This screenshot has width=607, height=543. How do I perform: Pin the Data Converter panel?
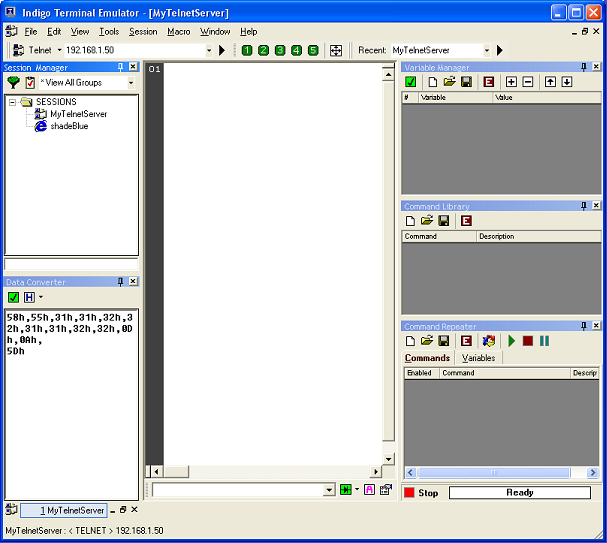click(x=120, y=282)
